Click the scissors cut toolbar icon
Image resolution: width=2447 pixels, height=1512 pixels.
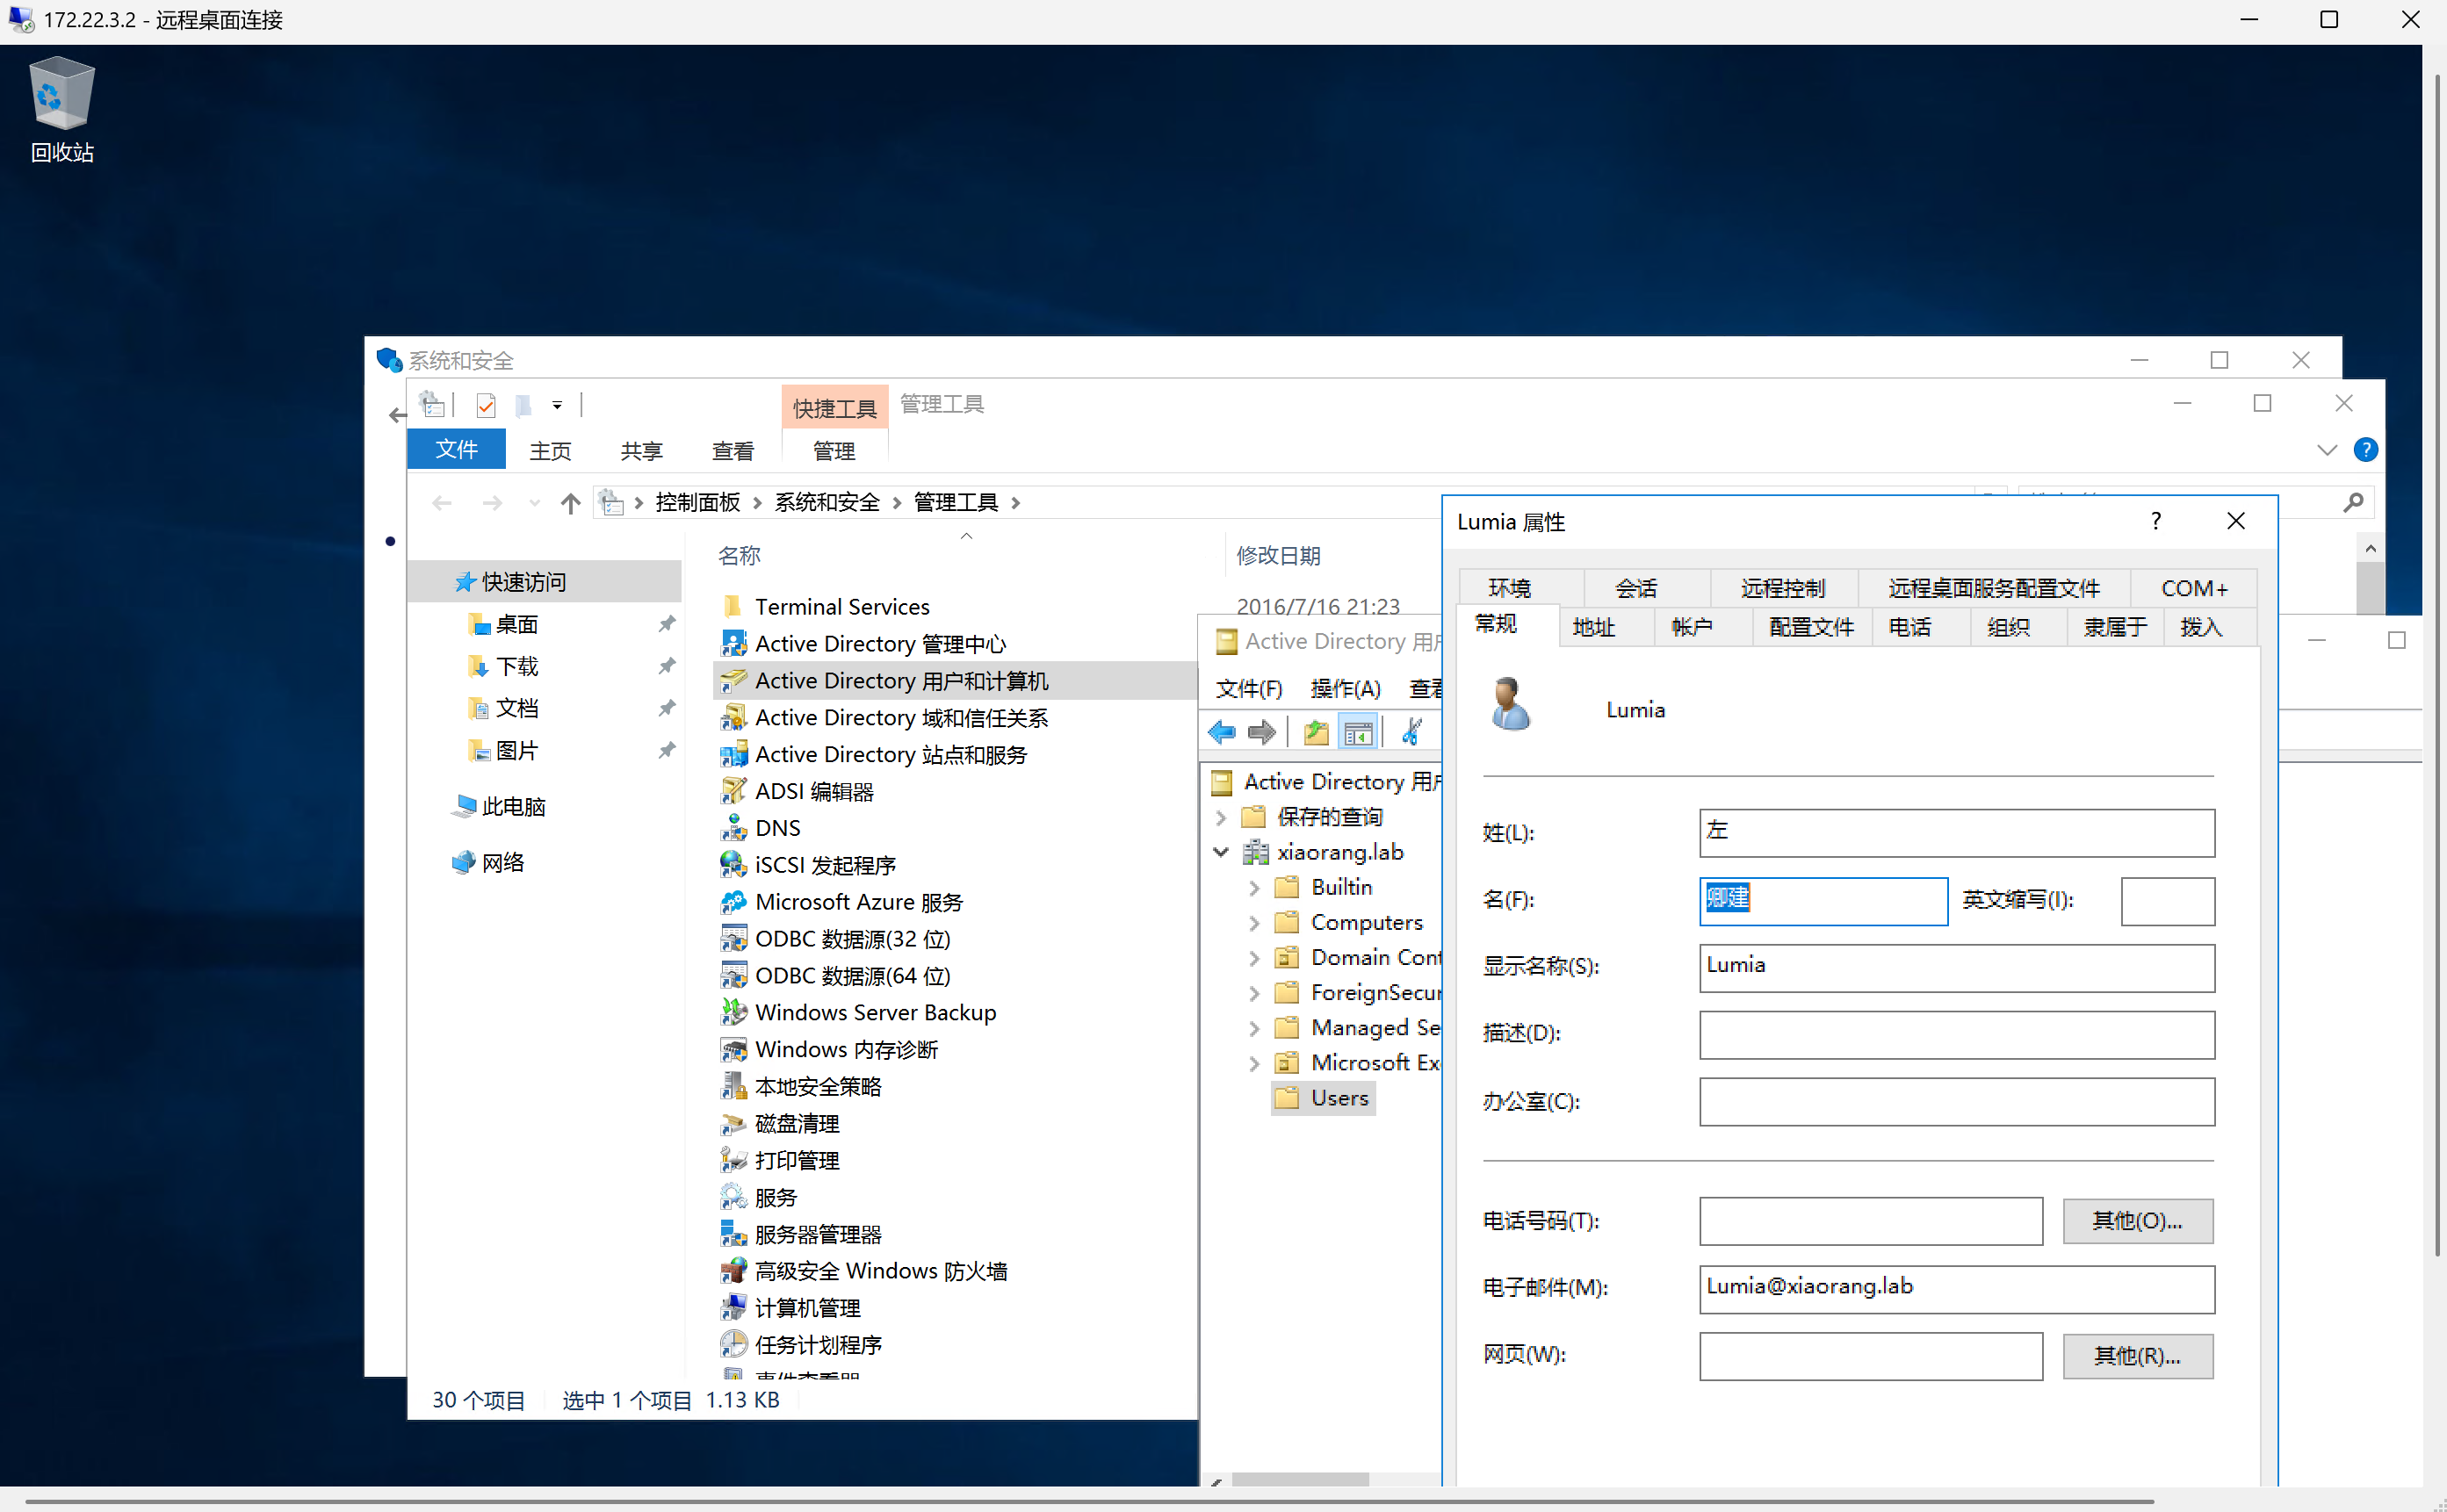pos(1412,733)
